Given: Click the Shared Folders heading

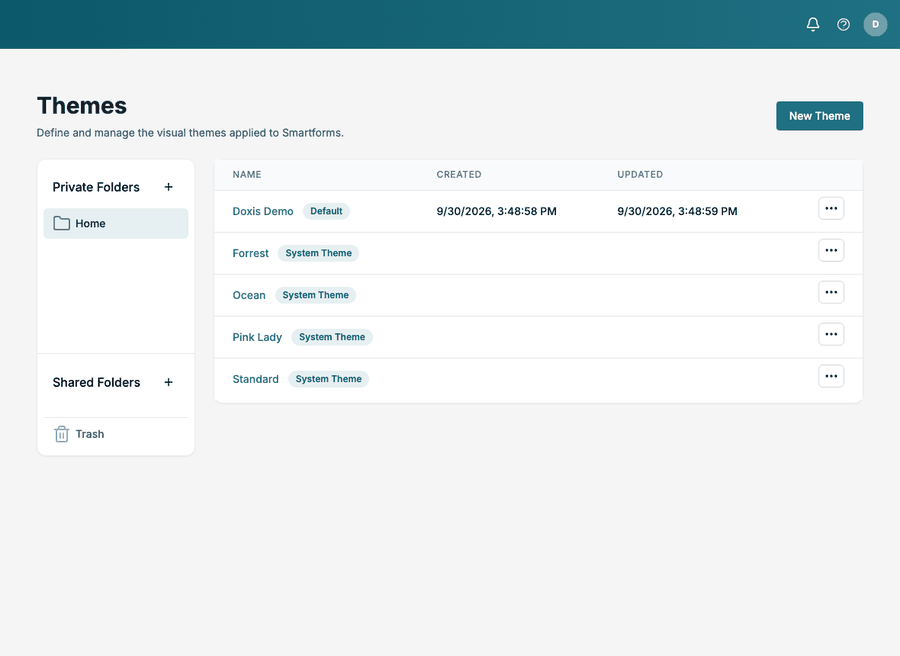Looking at the screenshot, I should click(96, 382).
